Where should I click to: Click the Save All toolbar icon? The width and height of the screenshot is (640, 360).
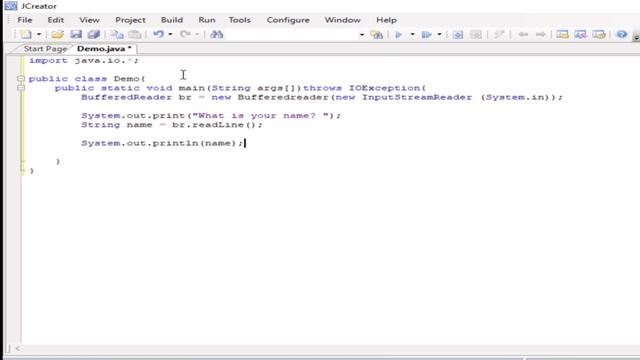pyautogui.click(x=94, y=35)
